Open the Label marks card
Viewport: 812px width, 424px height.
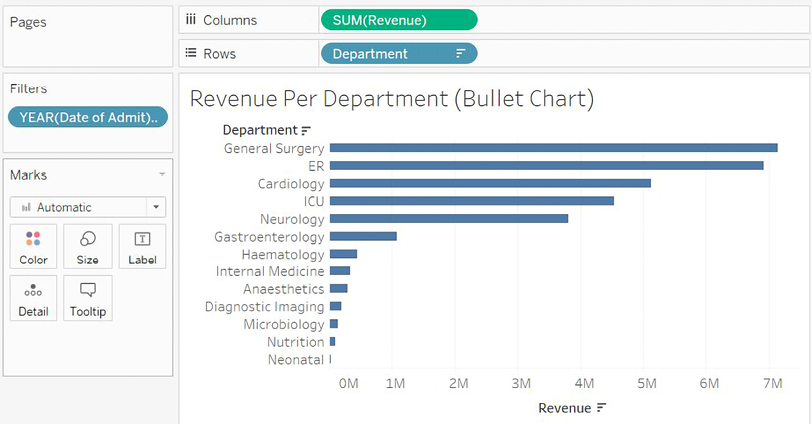click(142, 246)
